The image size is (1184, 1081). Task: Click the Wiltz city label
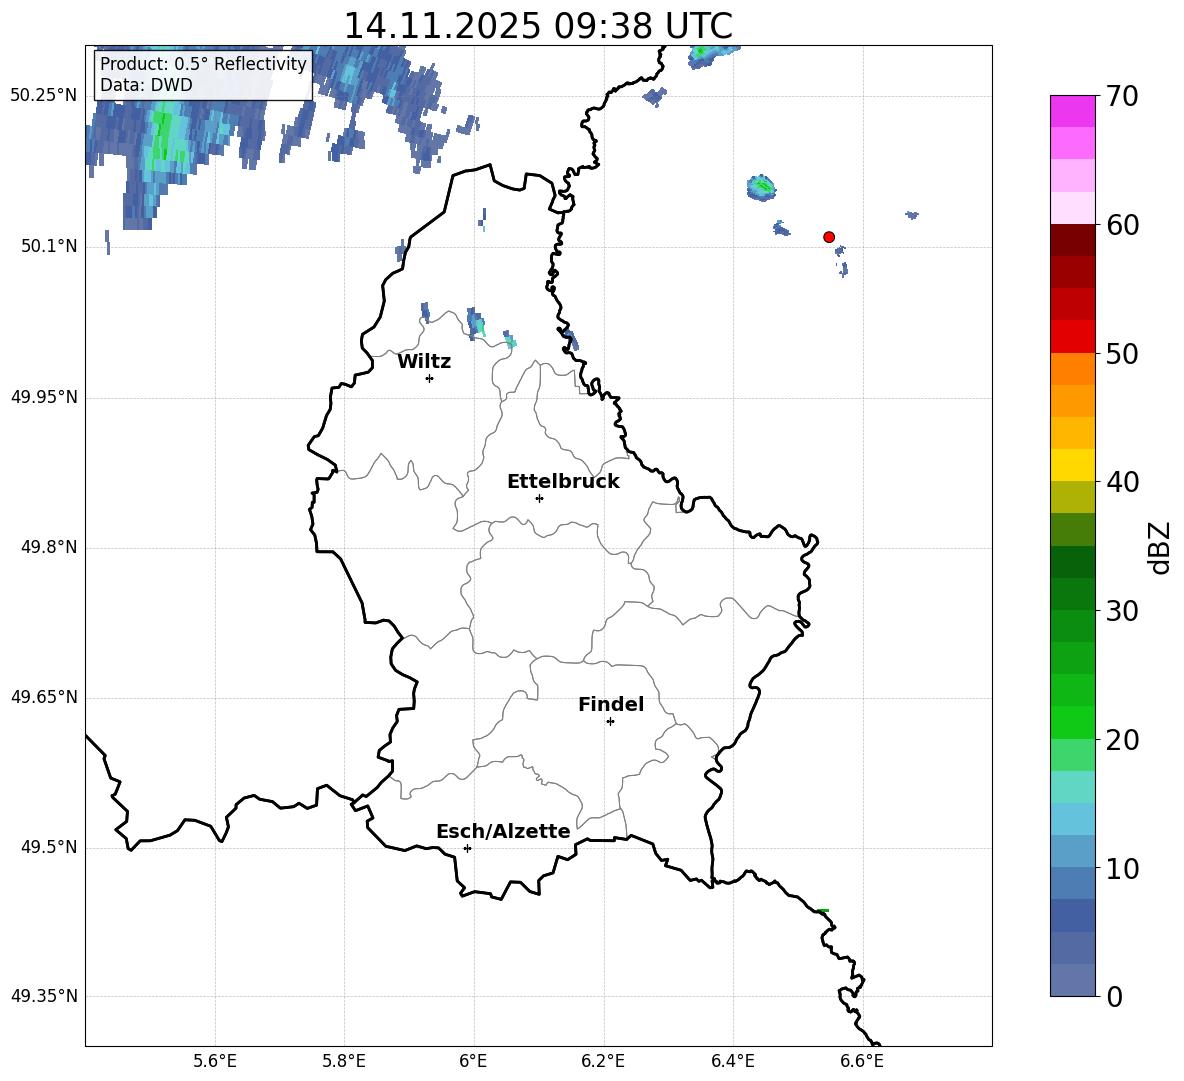click(424, 362)
